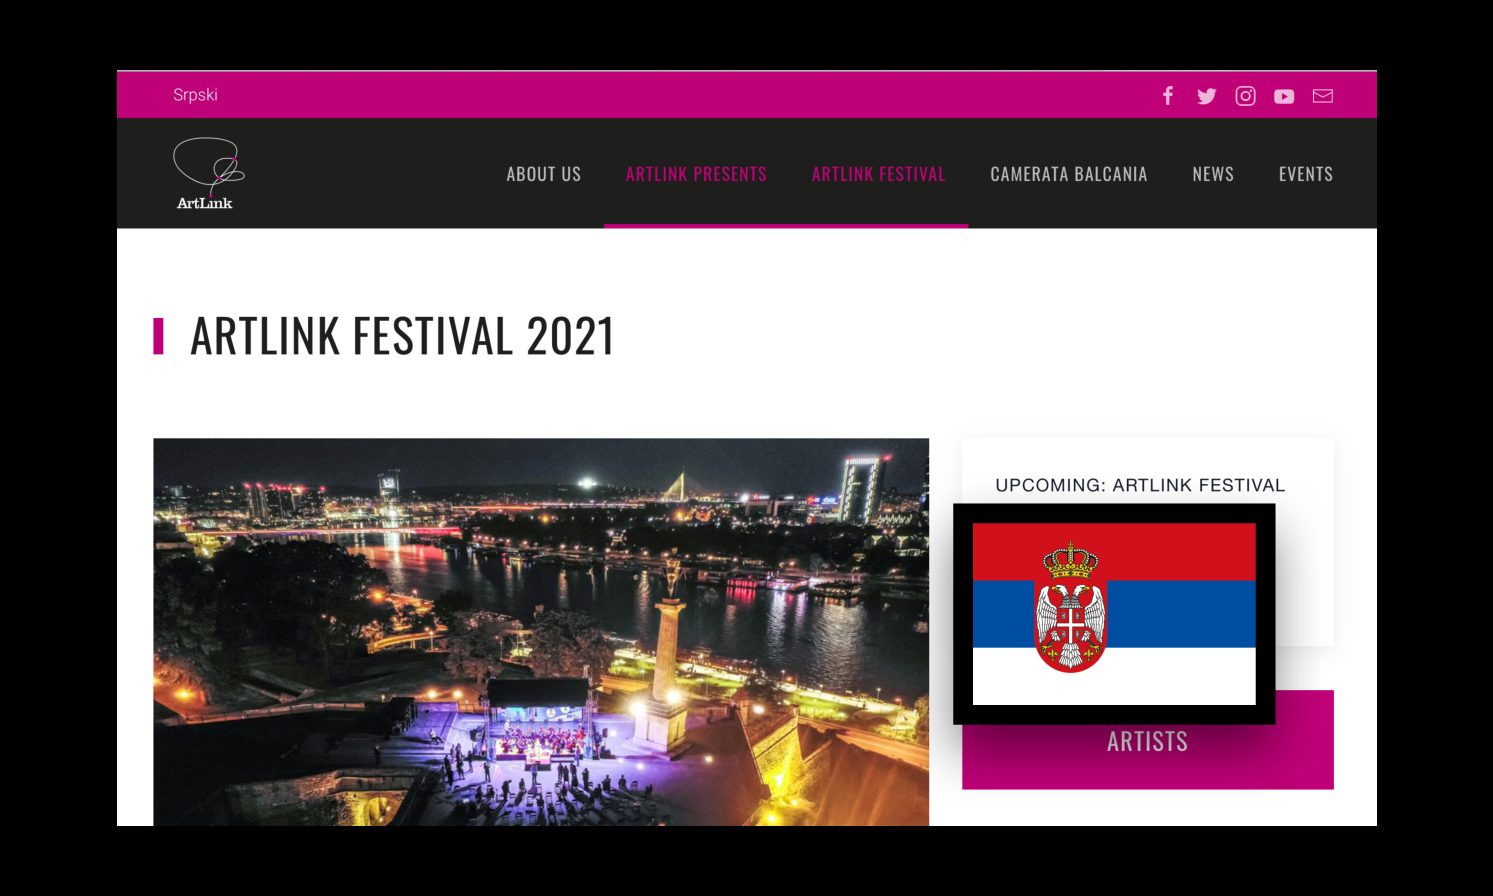Open the Facebook social icon

1167,96
